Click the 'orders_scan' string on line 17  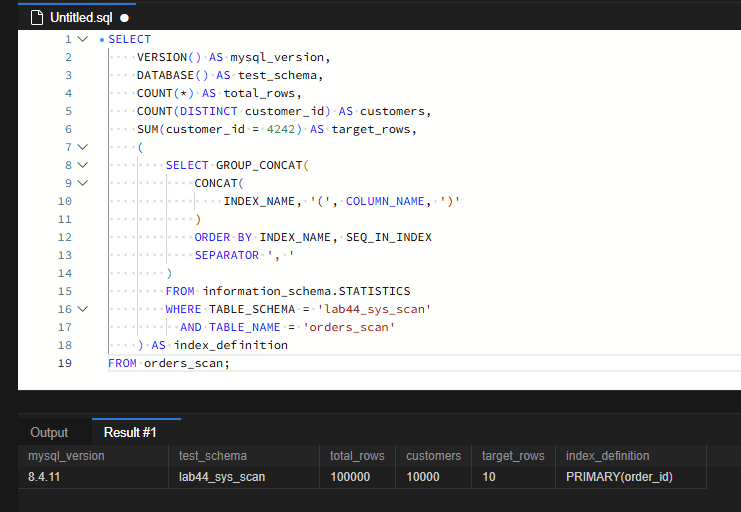tap(349, 327)
